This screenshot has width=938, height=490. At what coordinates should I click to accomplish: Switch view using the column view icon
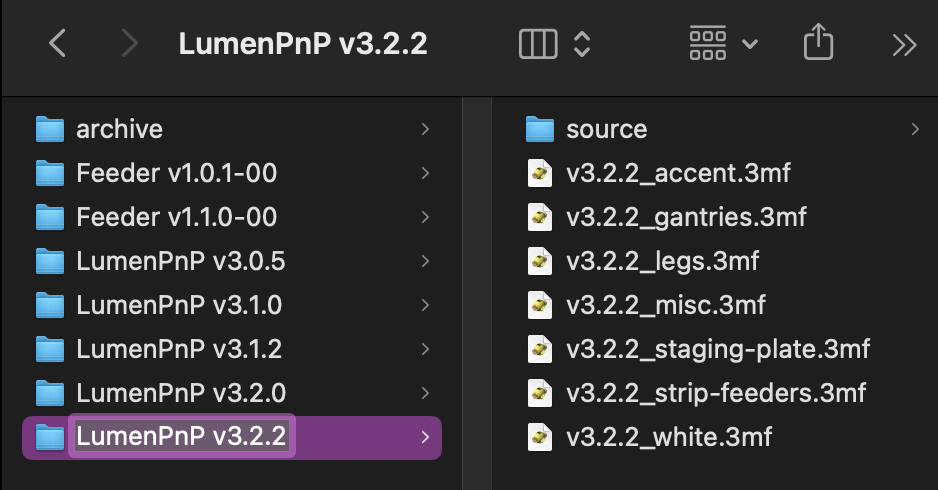coord(538,44)
